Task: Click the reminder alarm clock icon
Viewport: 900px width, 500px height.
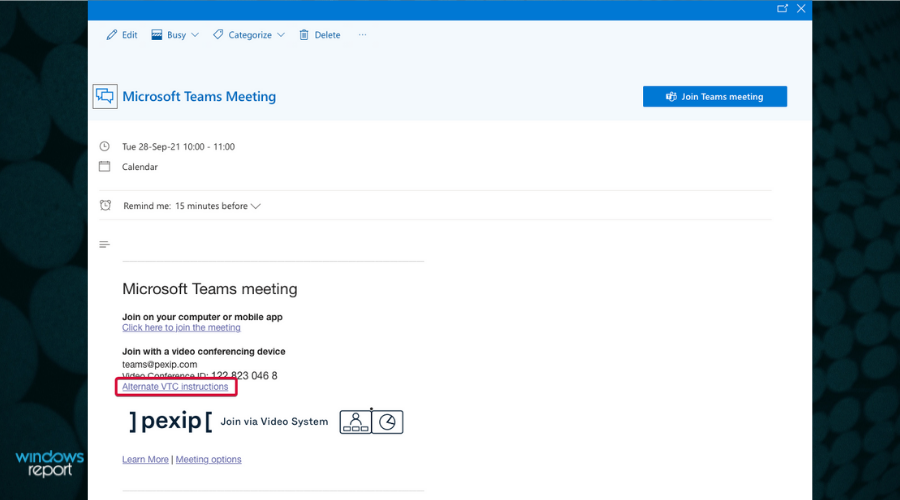Action: (x=105, y=206)
